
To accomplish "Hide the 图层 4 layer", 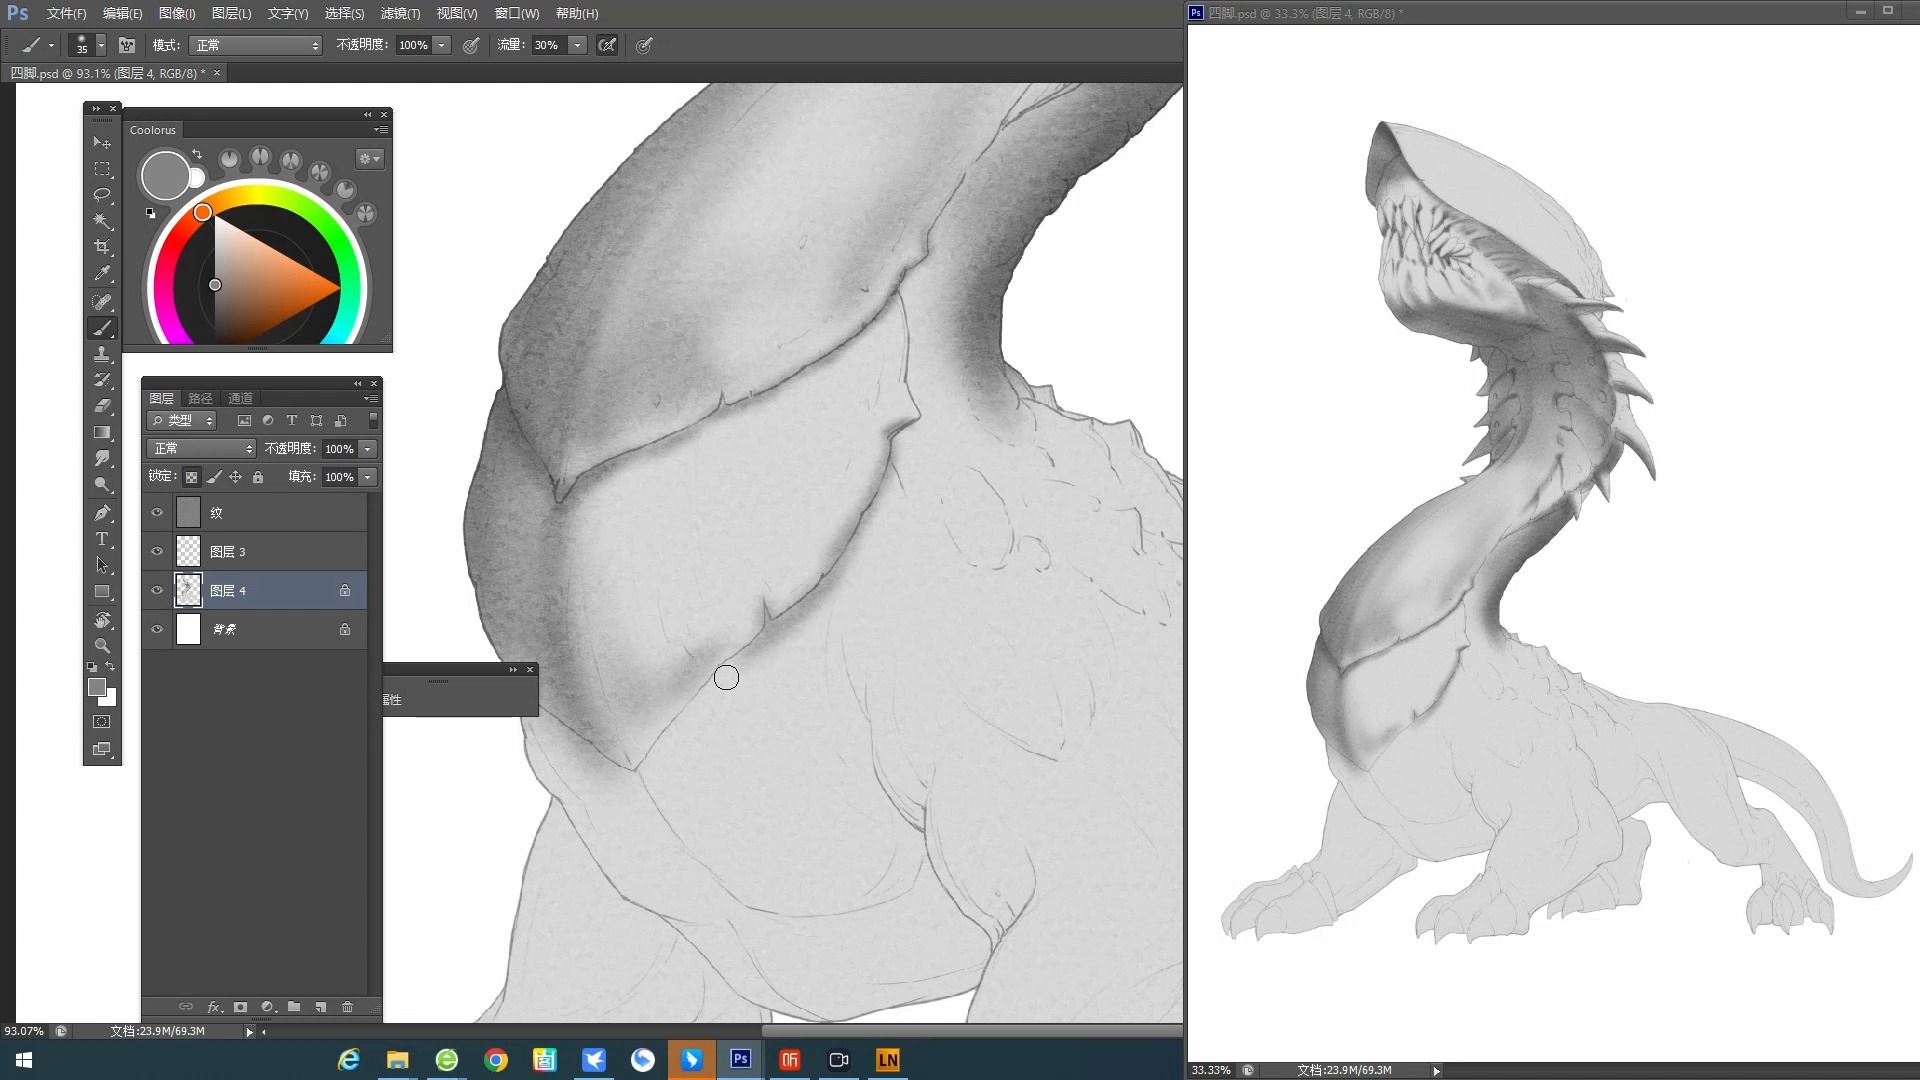I will (157, 590).
